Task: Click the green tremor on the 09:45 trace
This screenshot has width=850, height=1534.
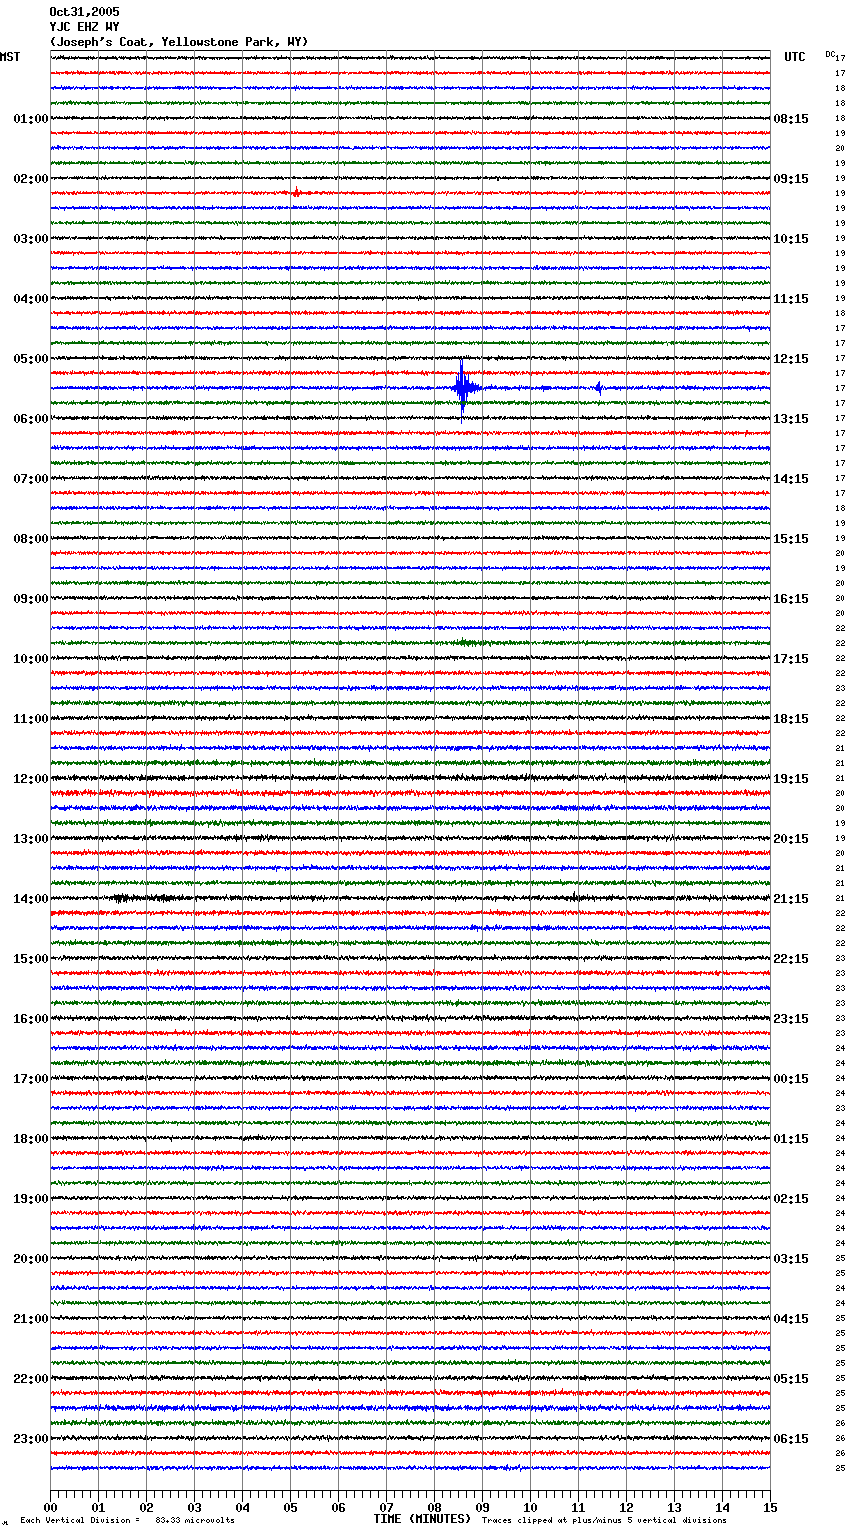Action: (467, 642)
